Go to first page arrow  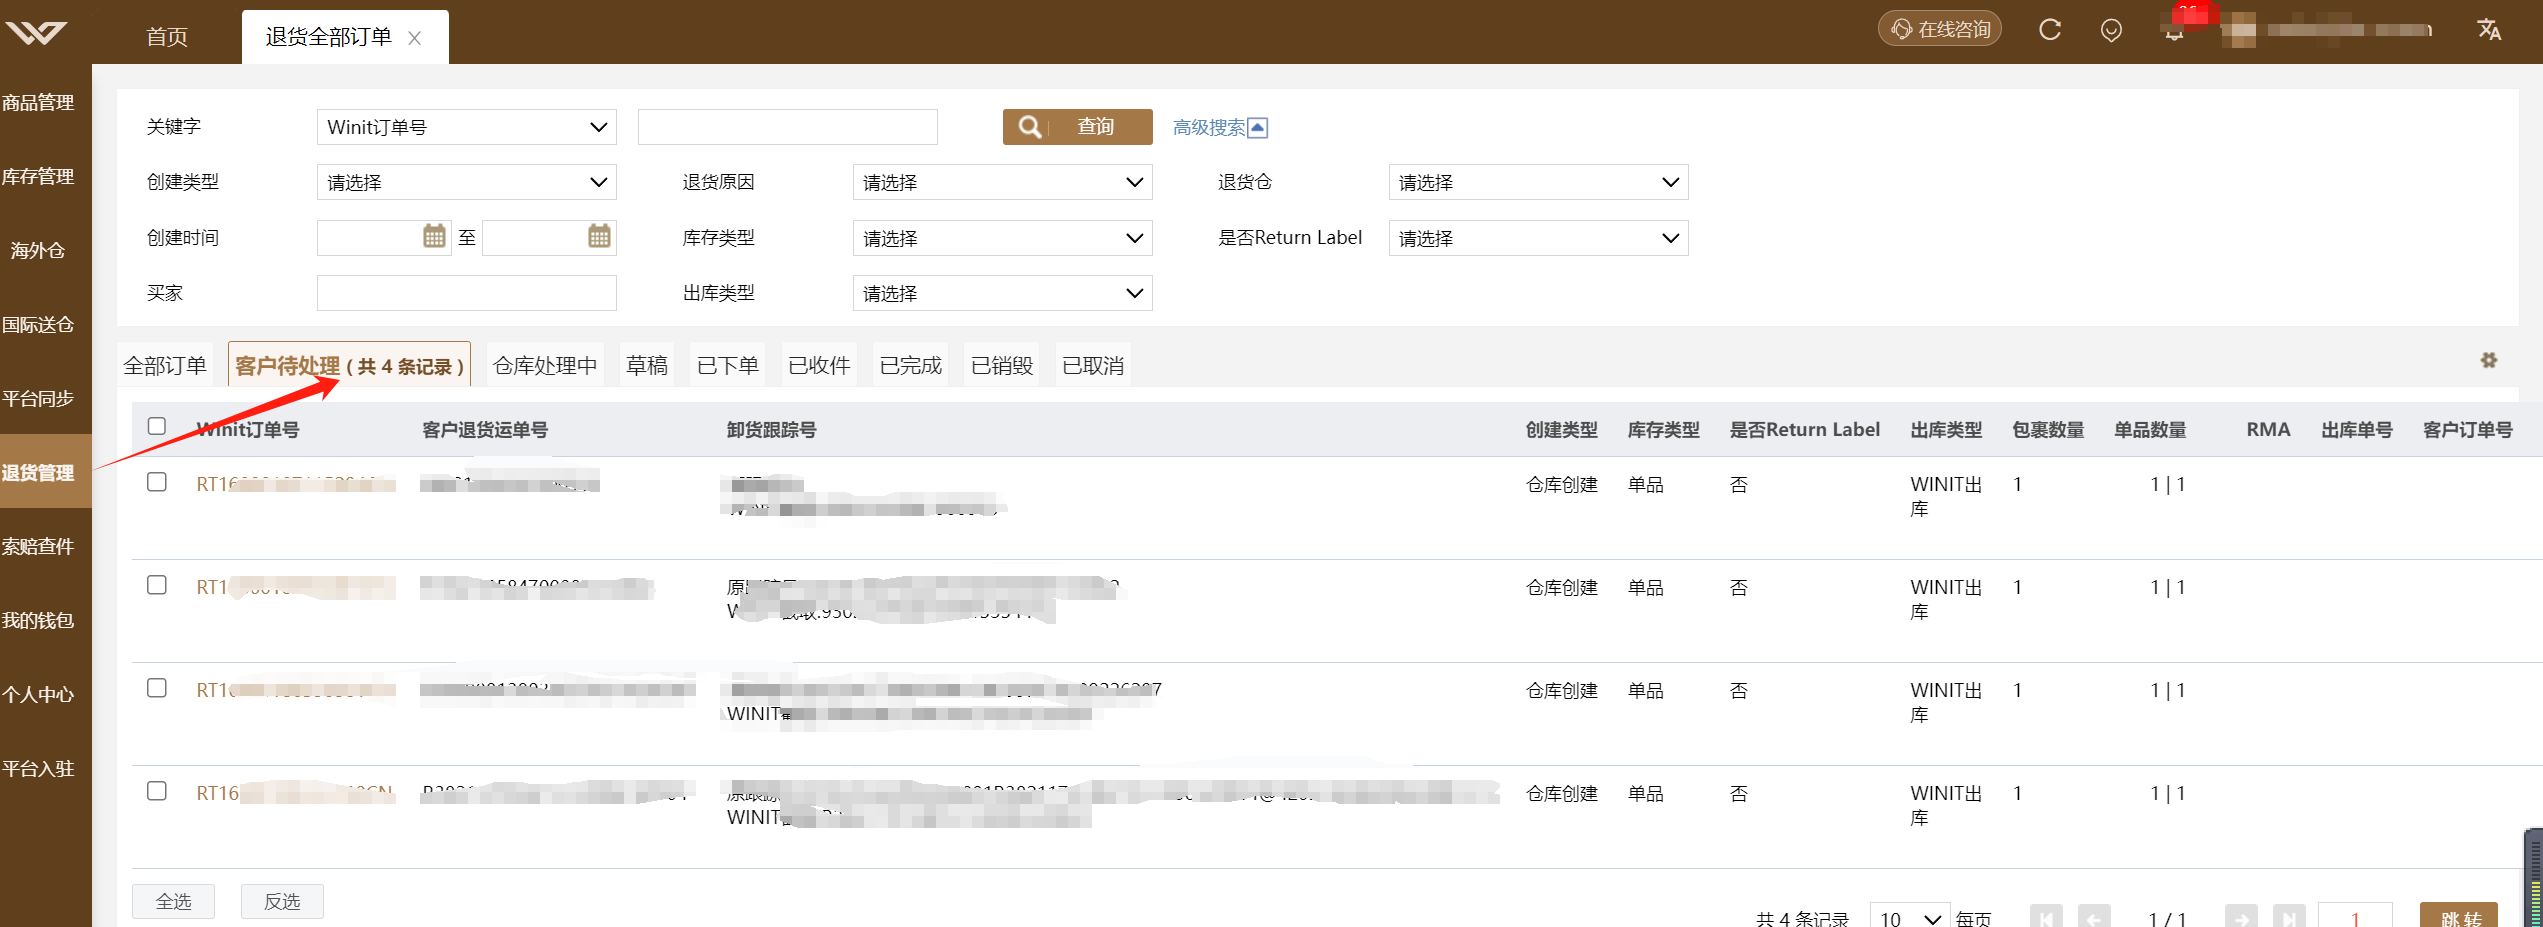pyautogui.click(x=2046, y=917)
